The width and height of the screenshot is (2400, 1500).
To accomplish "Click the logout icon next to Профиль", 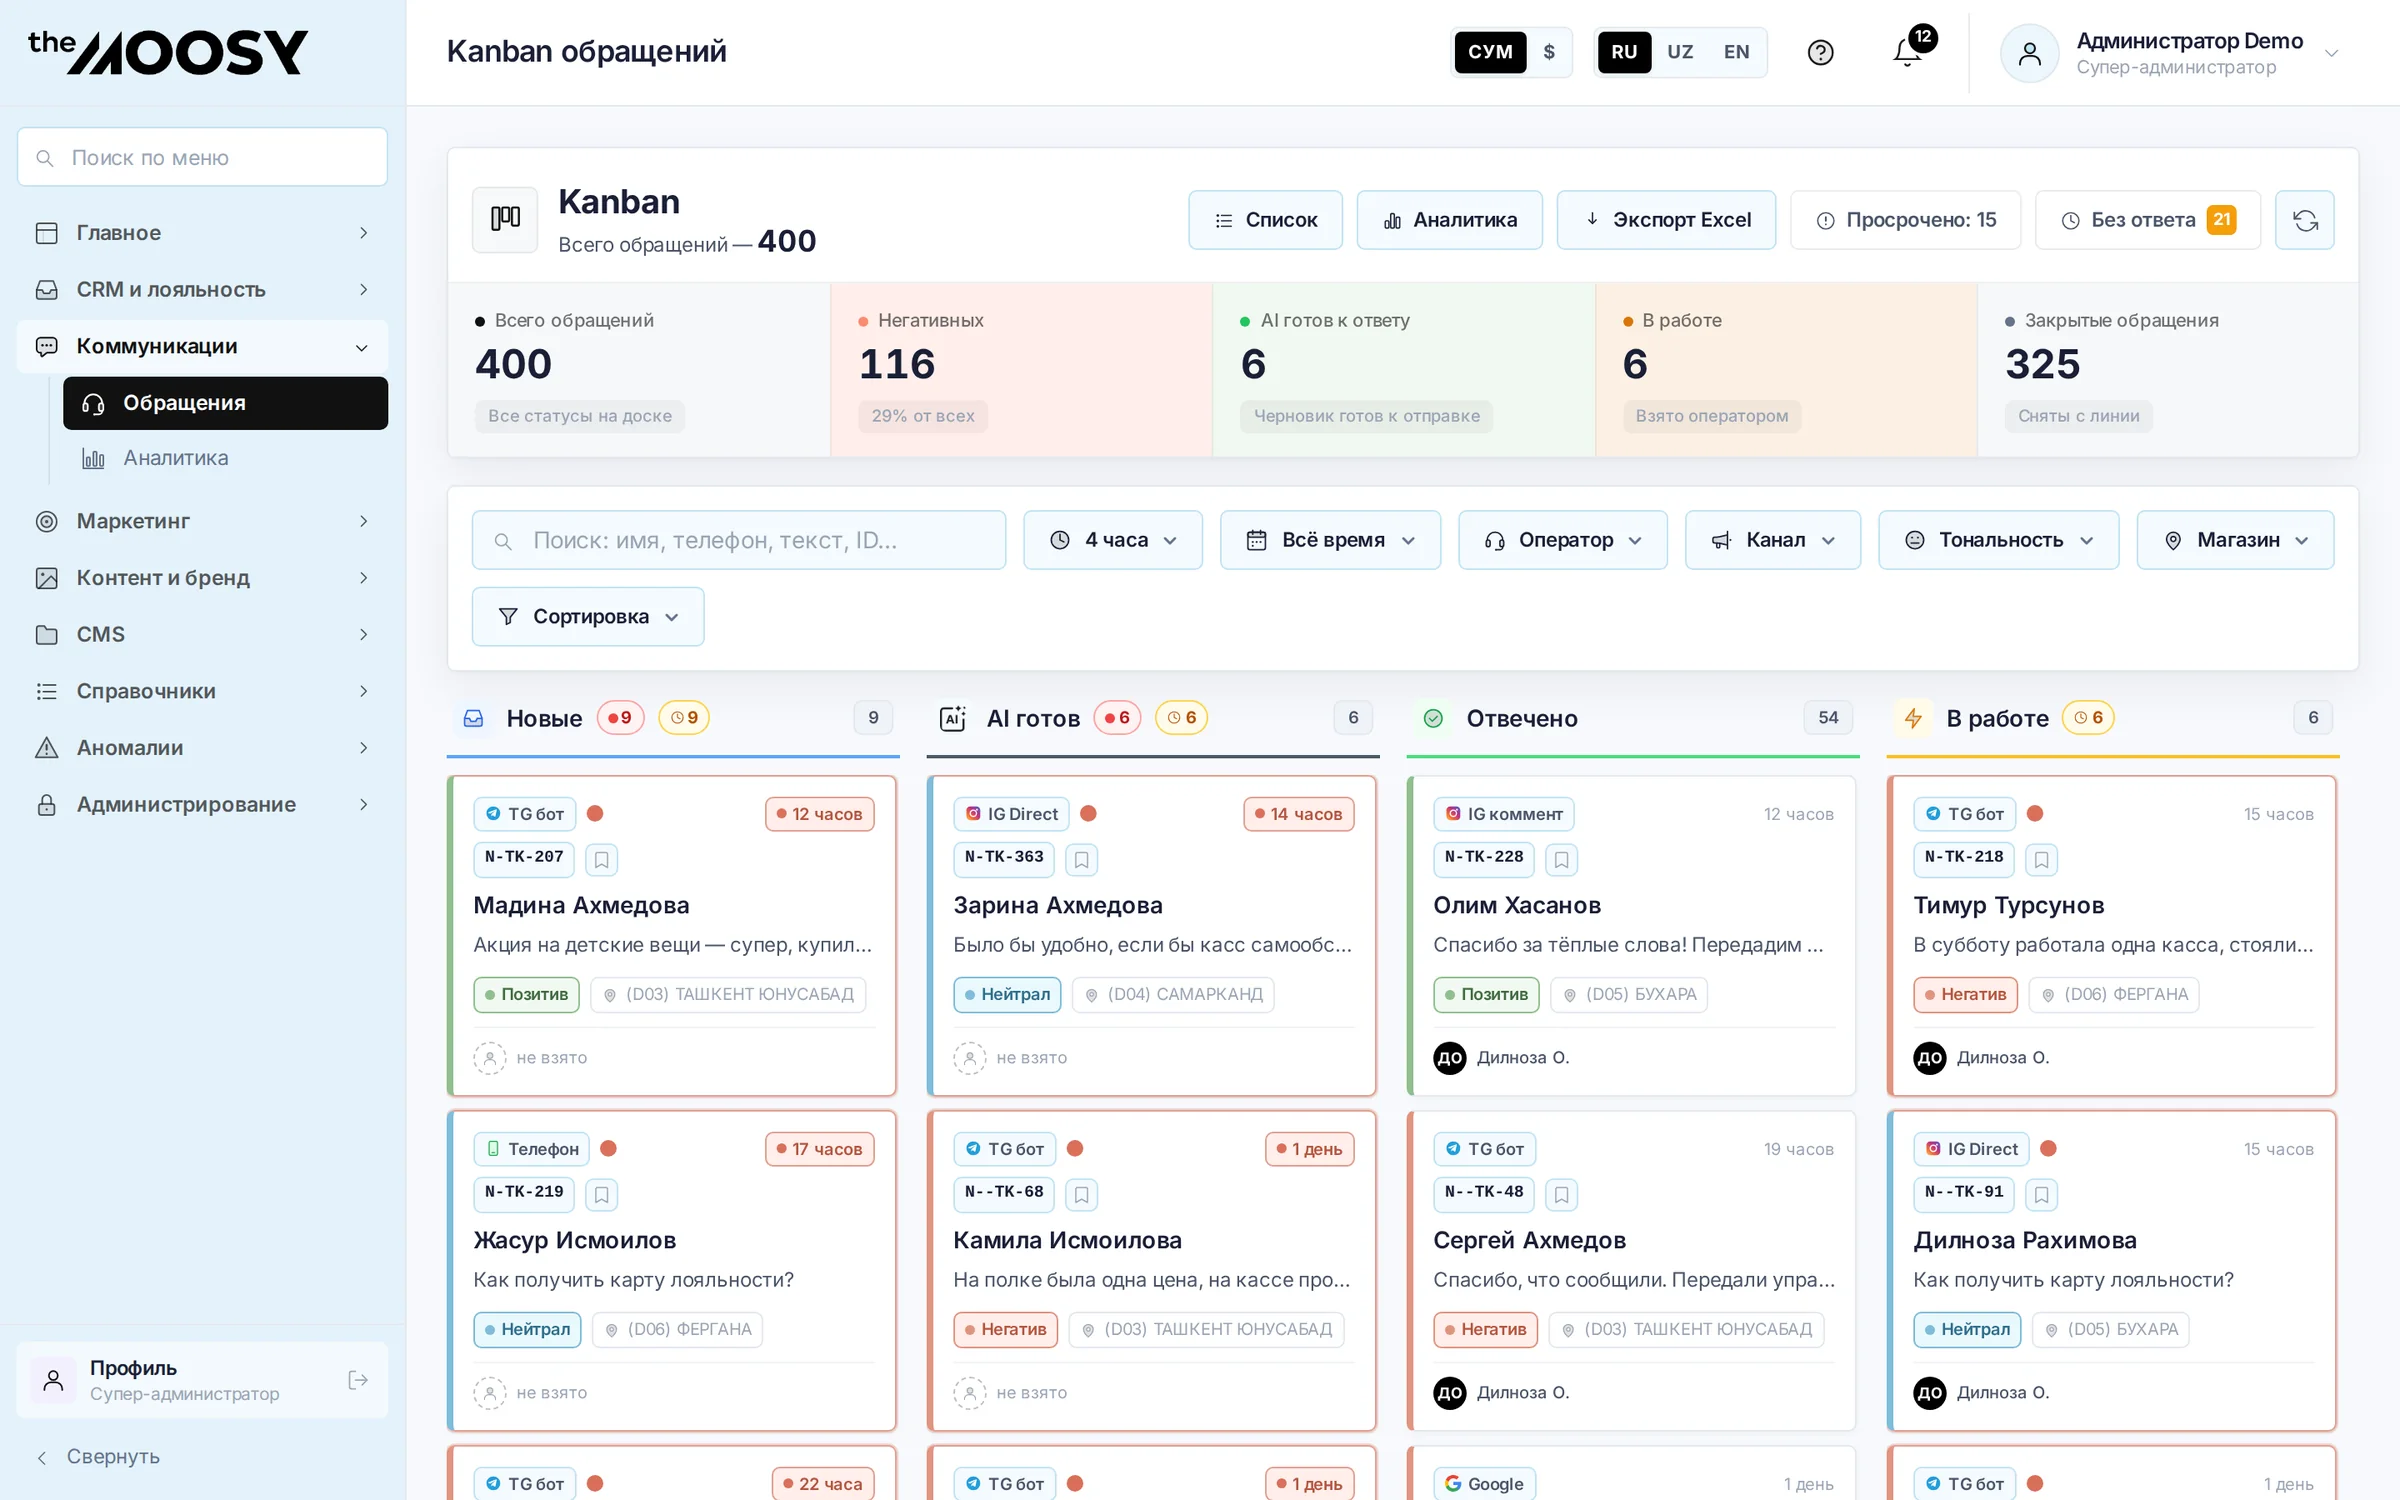I will coord(358,1380).
